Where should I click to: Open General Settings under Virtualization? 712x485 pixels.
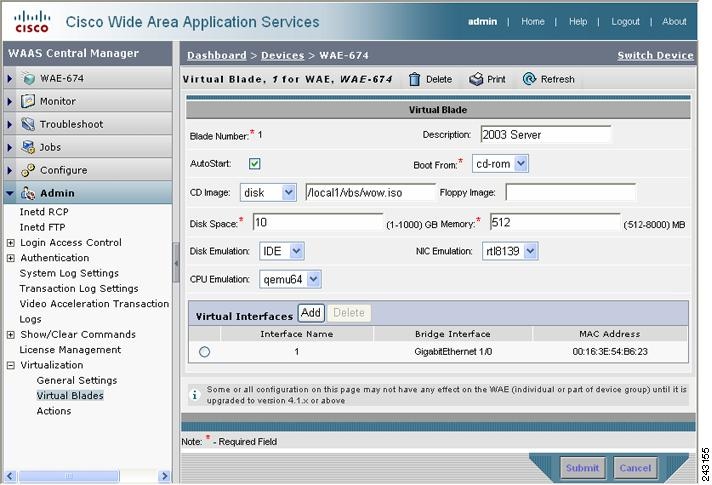77,380
